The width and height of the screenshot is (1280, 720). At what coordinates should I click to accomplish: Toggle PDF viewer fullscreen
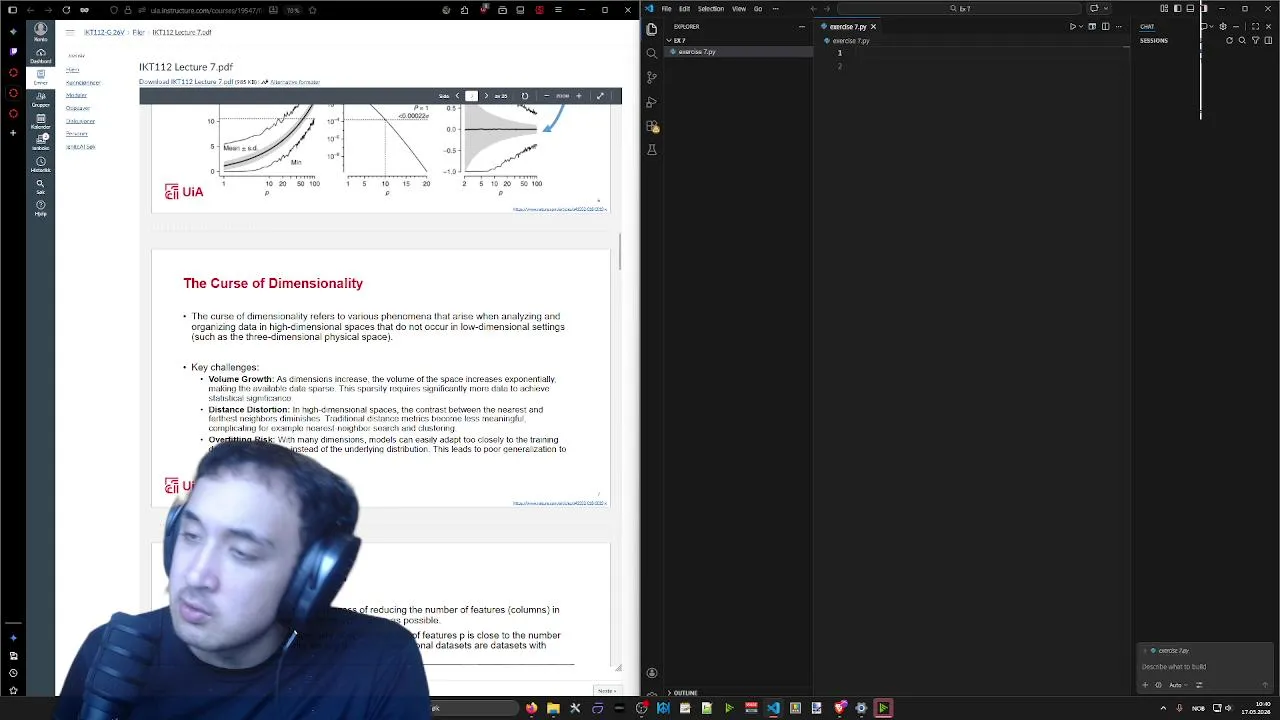click(x=600, y=96)
